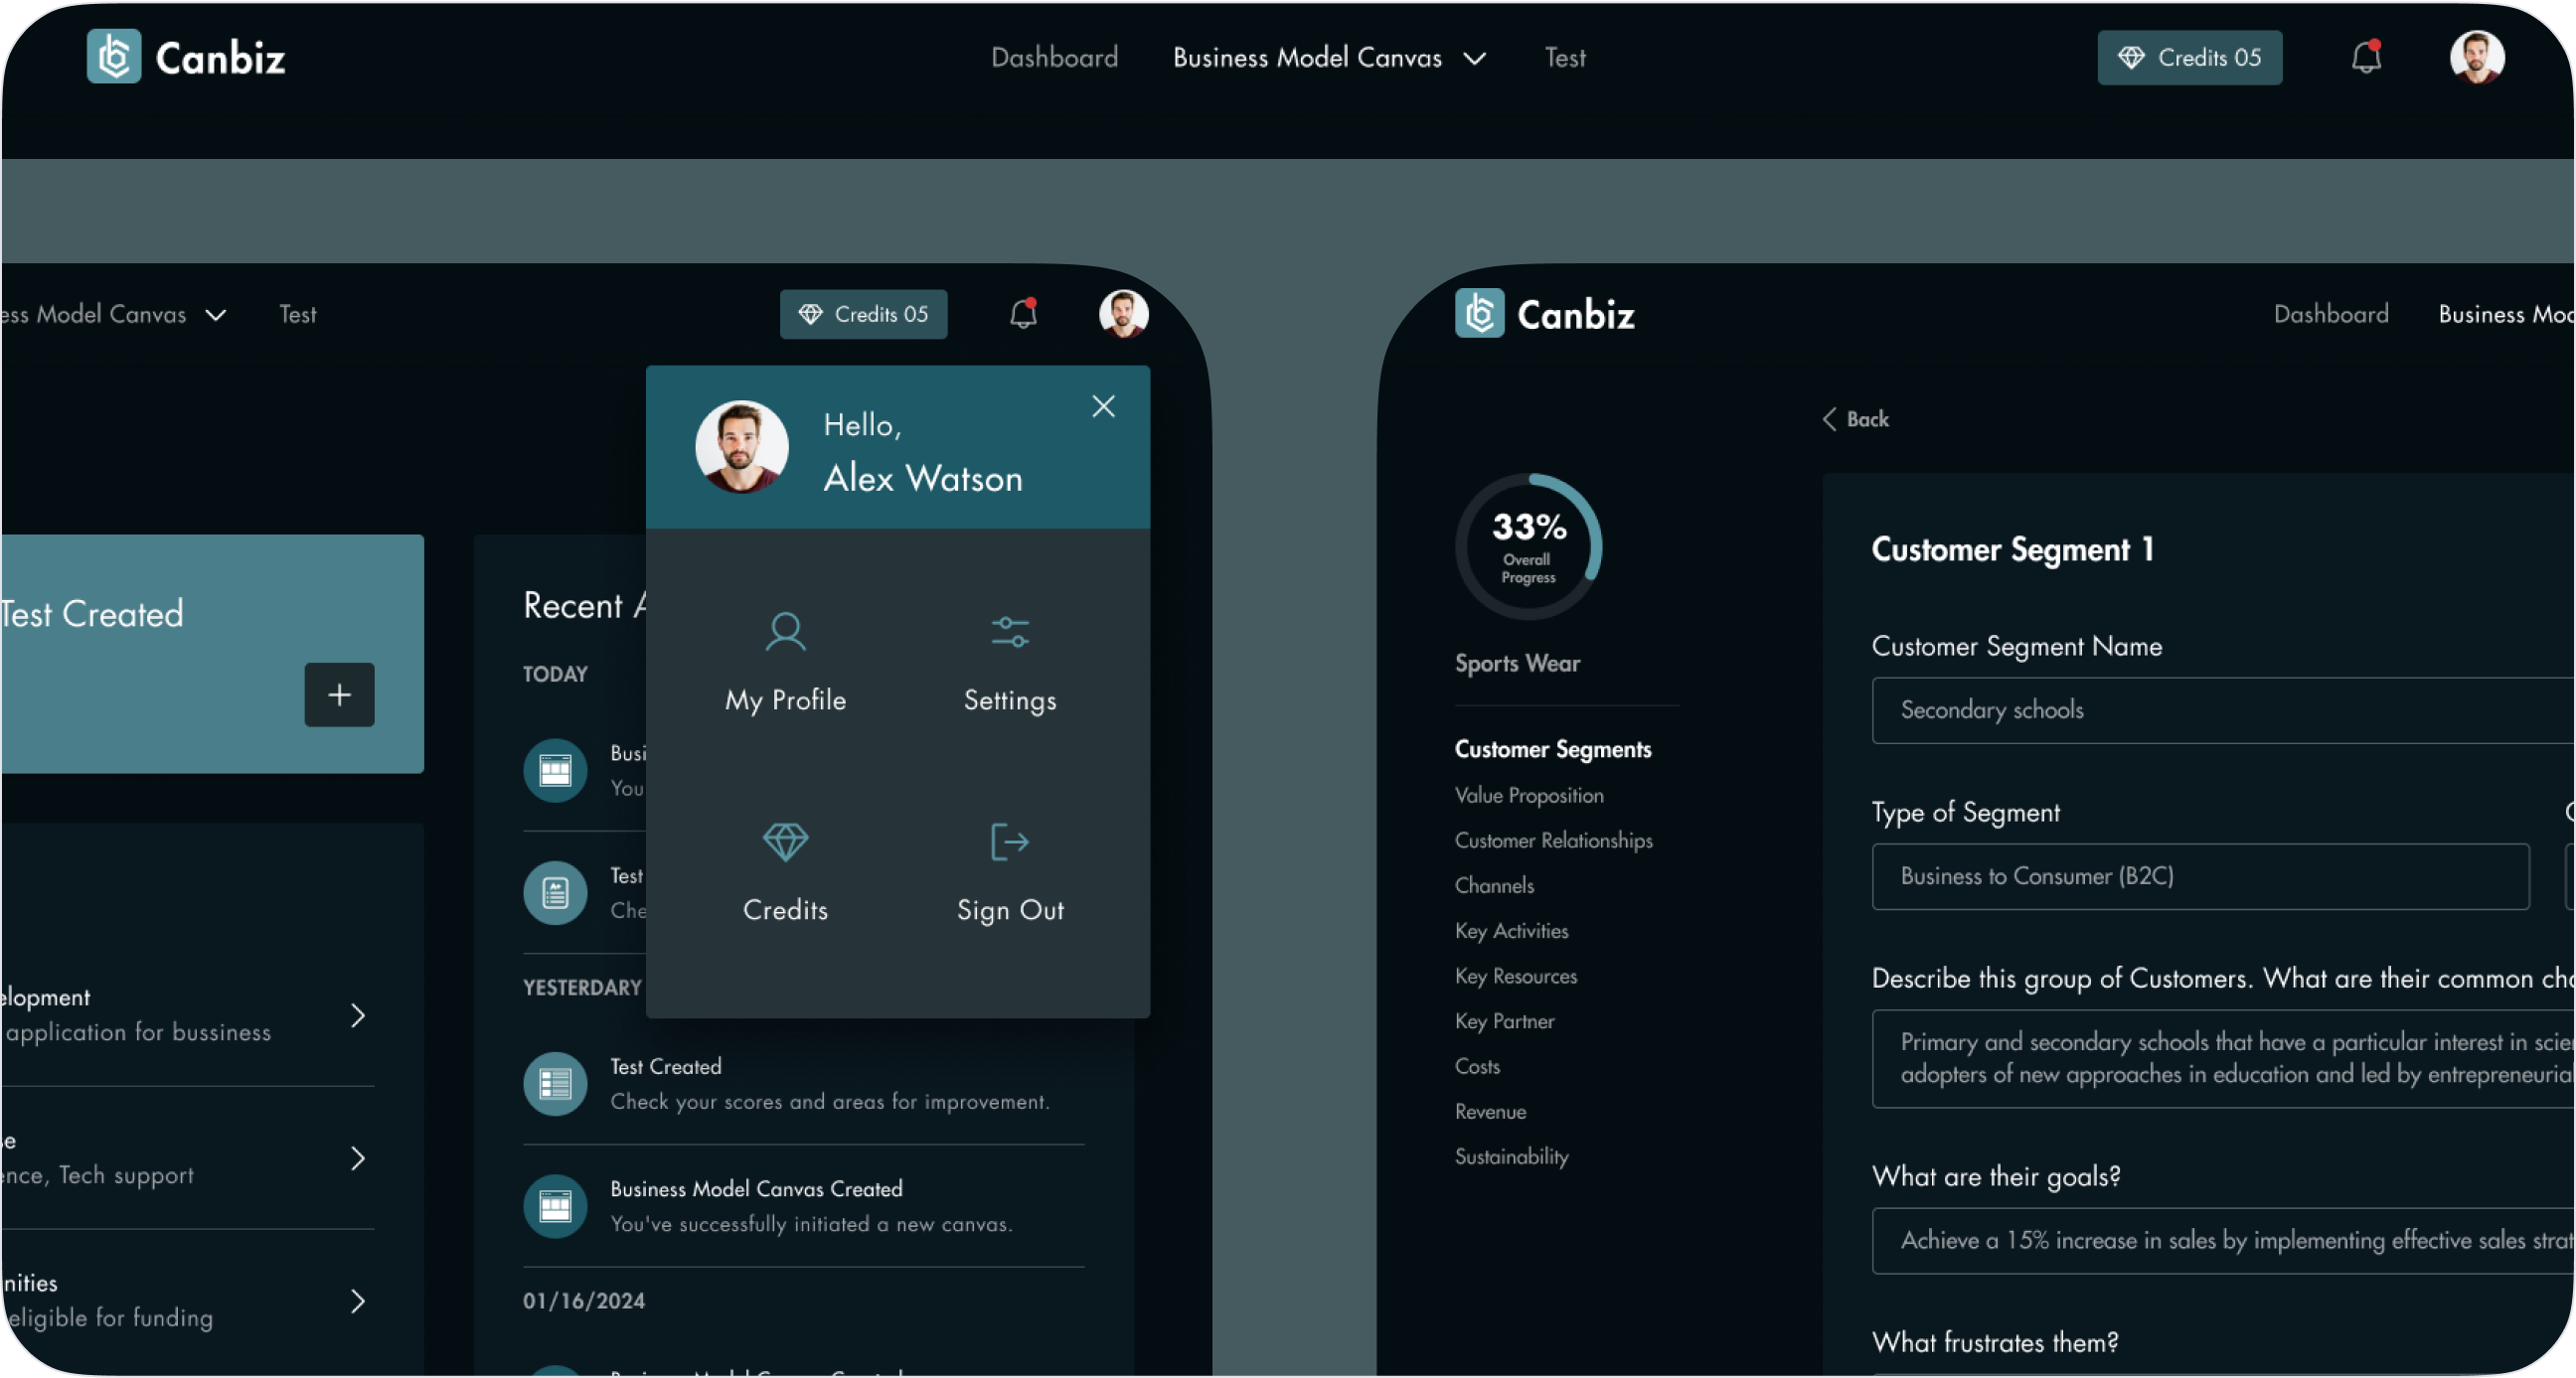2576x1378 pixels.
Task: Open user avatar in top-right header
Action: point(2476,57)
